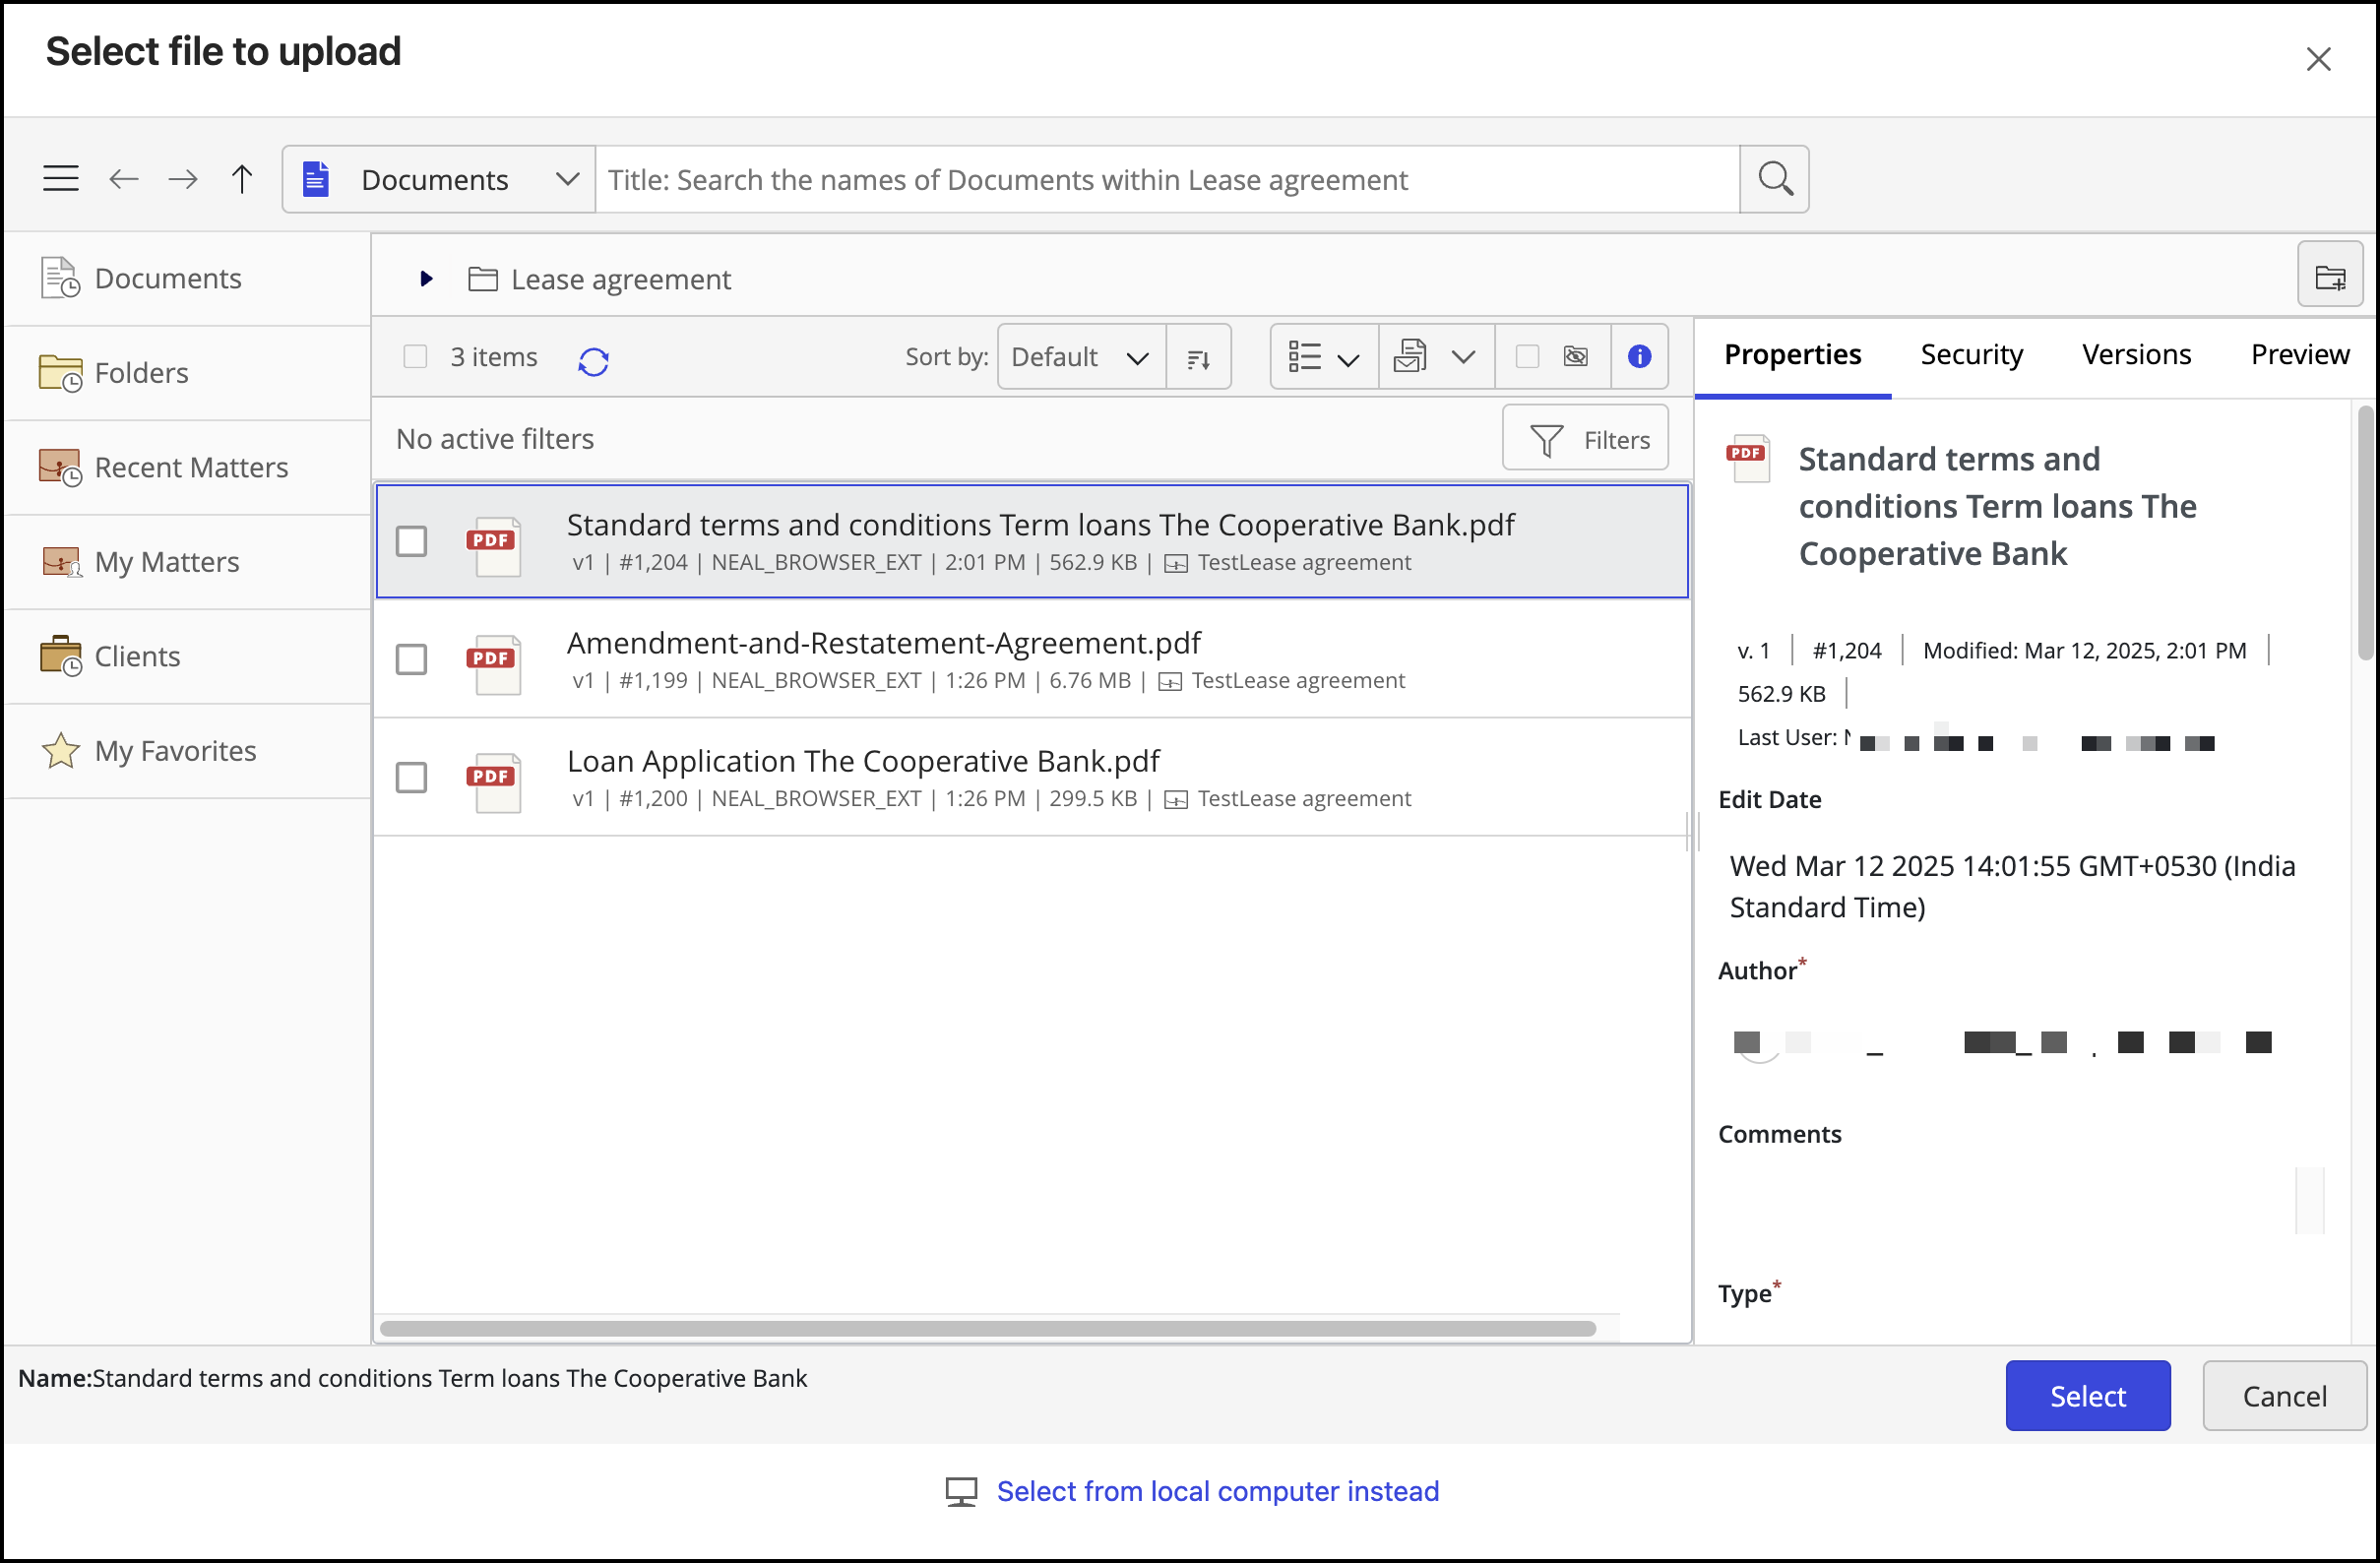The width and height of the screenshot is (2380, 1563).
Task: Check the Loan Application PDF checkbox
Action: pos(411,778)
